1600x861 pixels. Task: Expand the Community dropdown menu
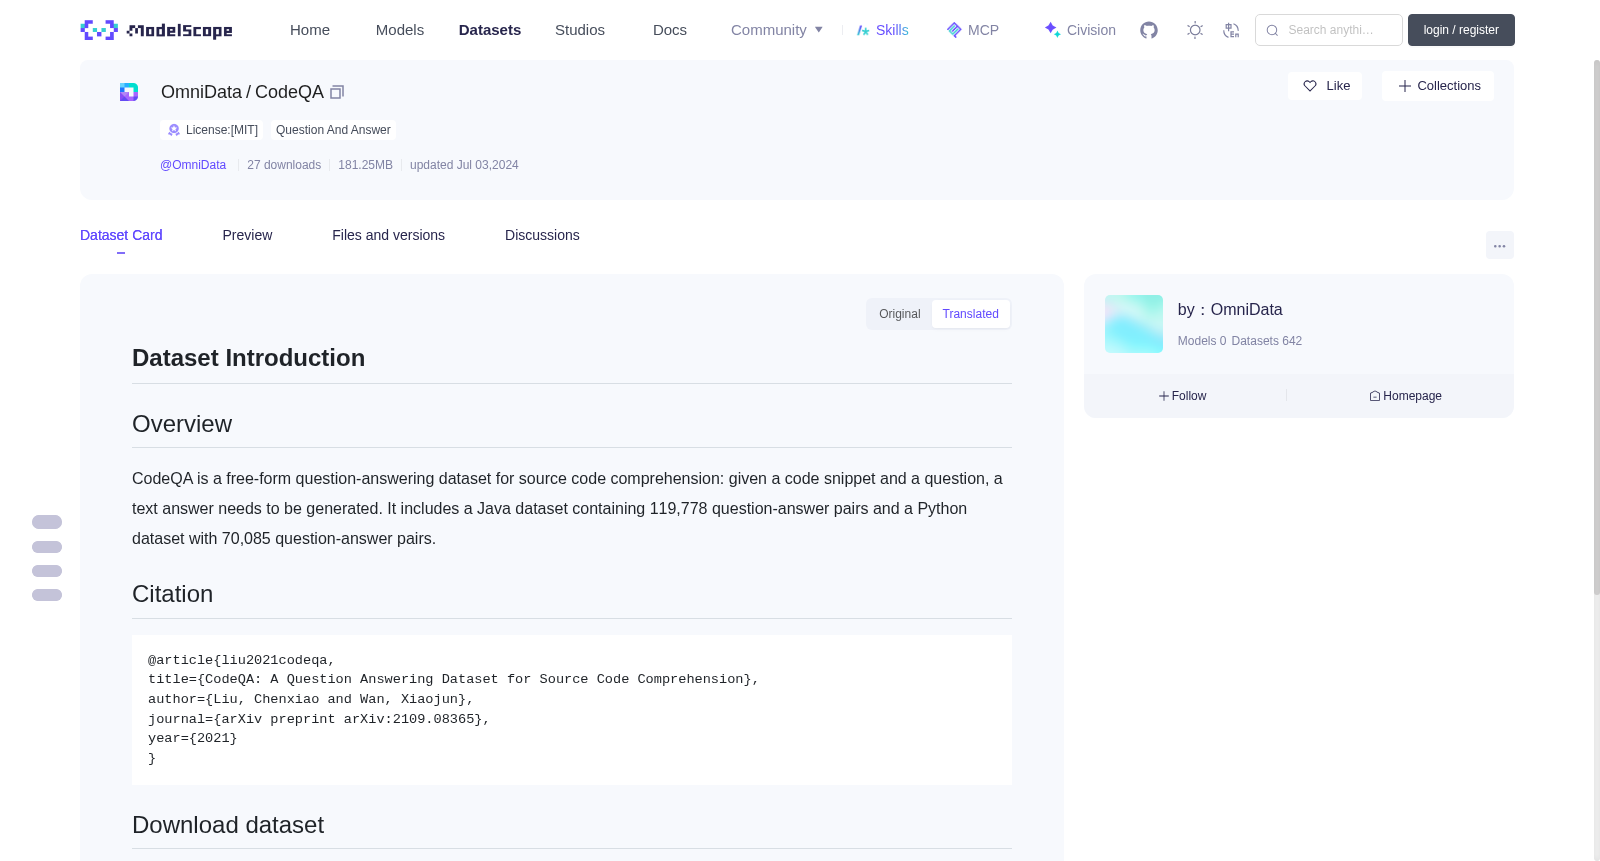click(777, 30)
